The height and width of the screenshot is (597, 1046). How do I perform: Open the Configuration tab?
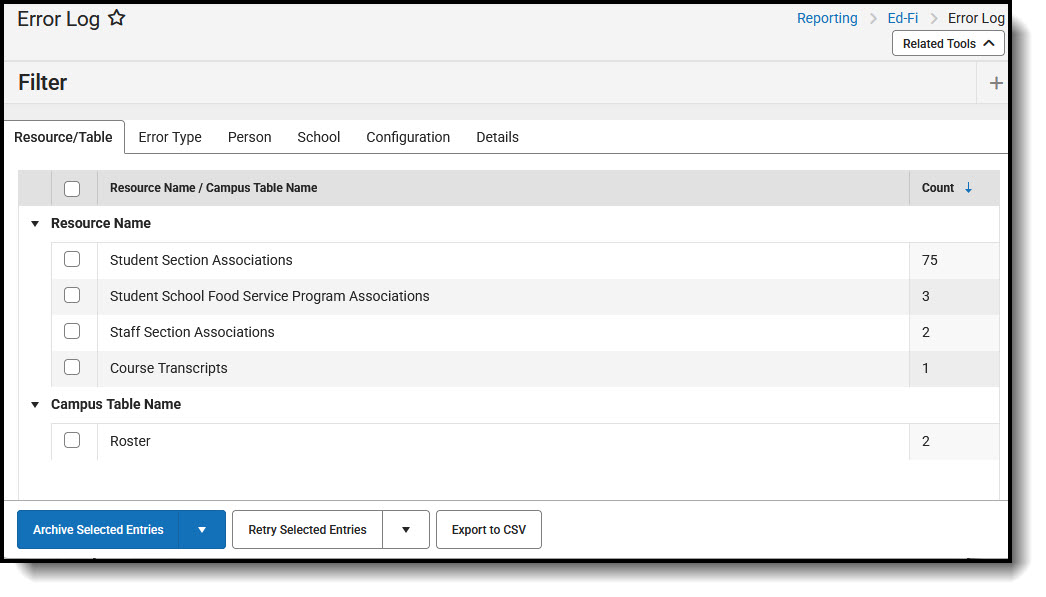[x=408, y=137]
